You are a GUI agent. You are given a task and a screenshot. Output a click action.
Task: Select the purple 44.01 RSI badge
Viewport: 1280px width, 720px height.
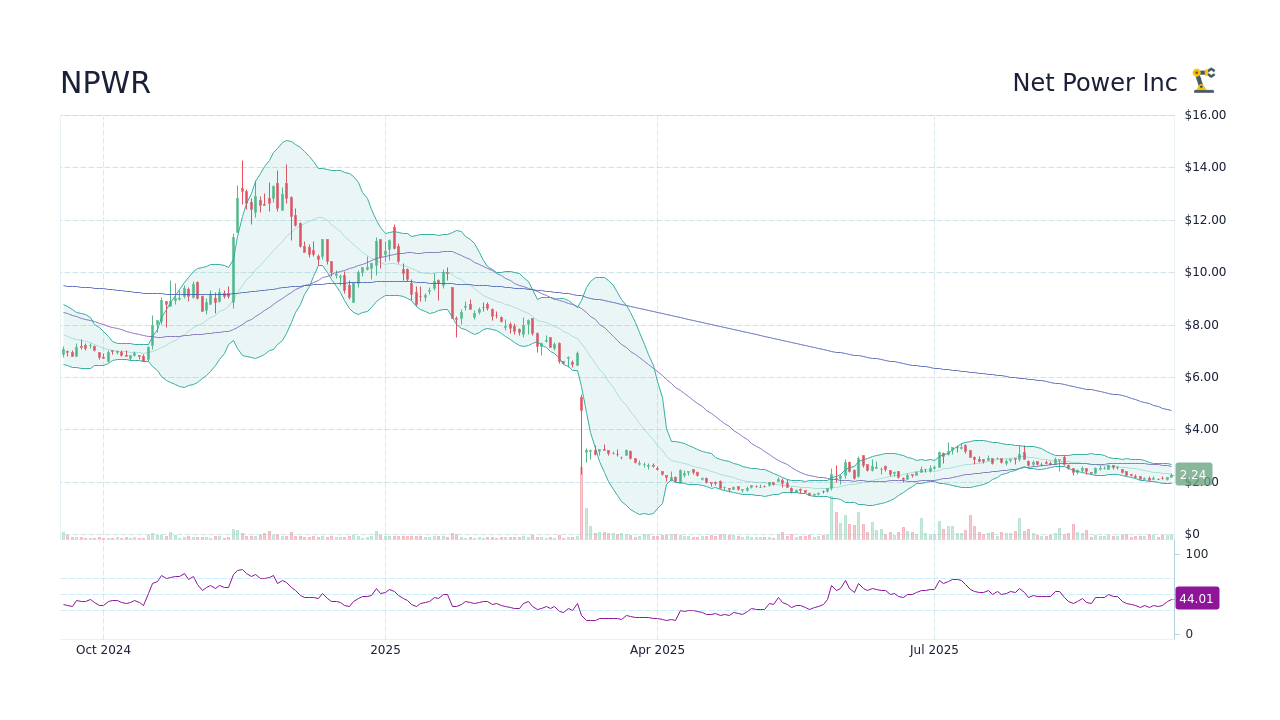click(x=1196, y=598)
